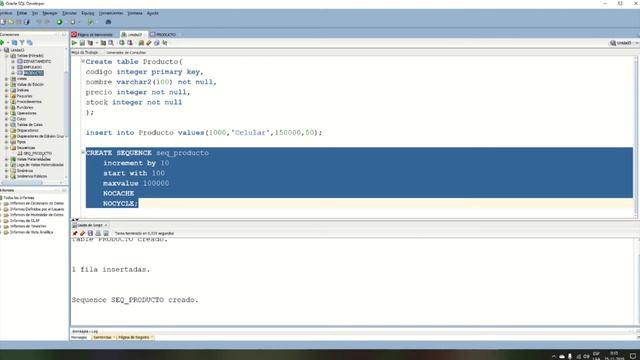Open the Editar menu
The width and height of the screenshot is (640, 360).
(x=22, y=13)
